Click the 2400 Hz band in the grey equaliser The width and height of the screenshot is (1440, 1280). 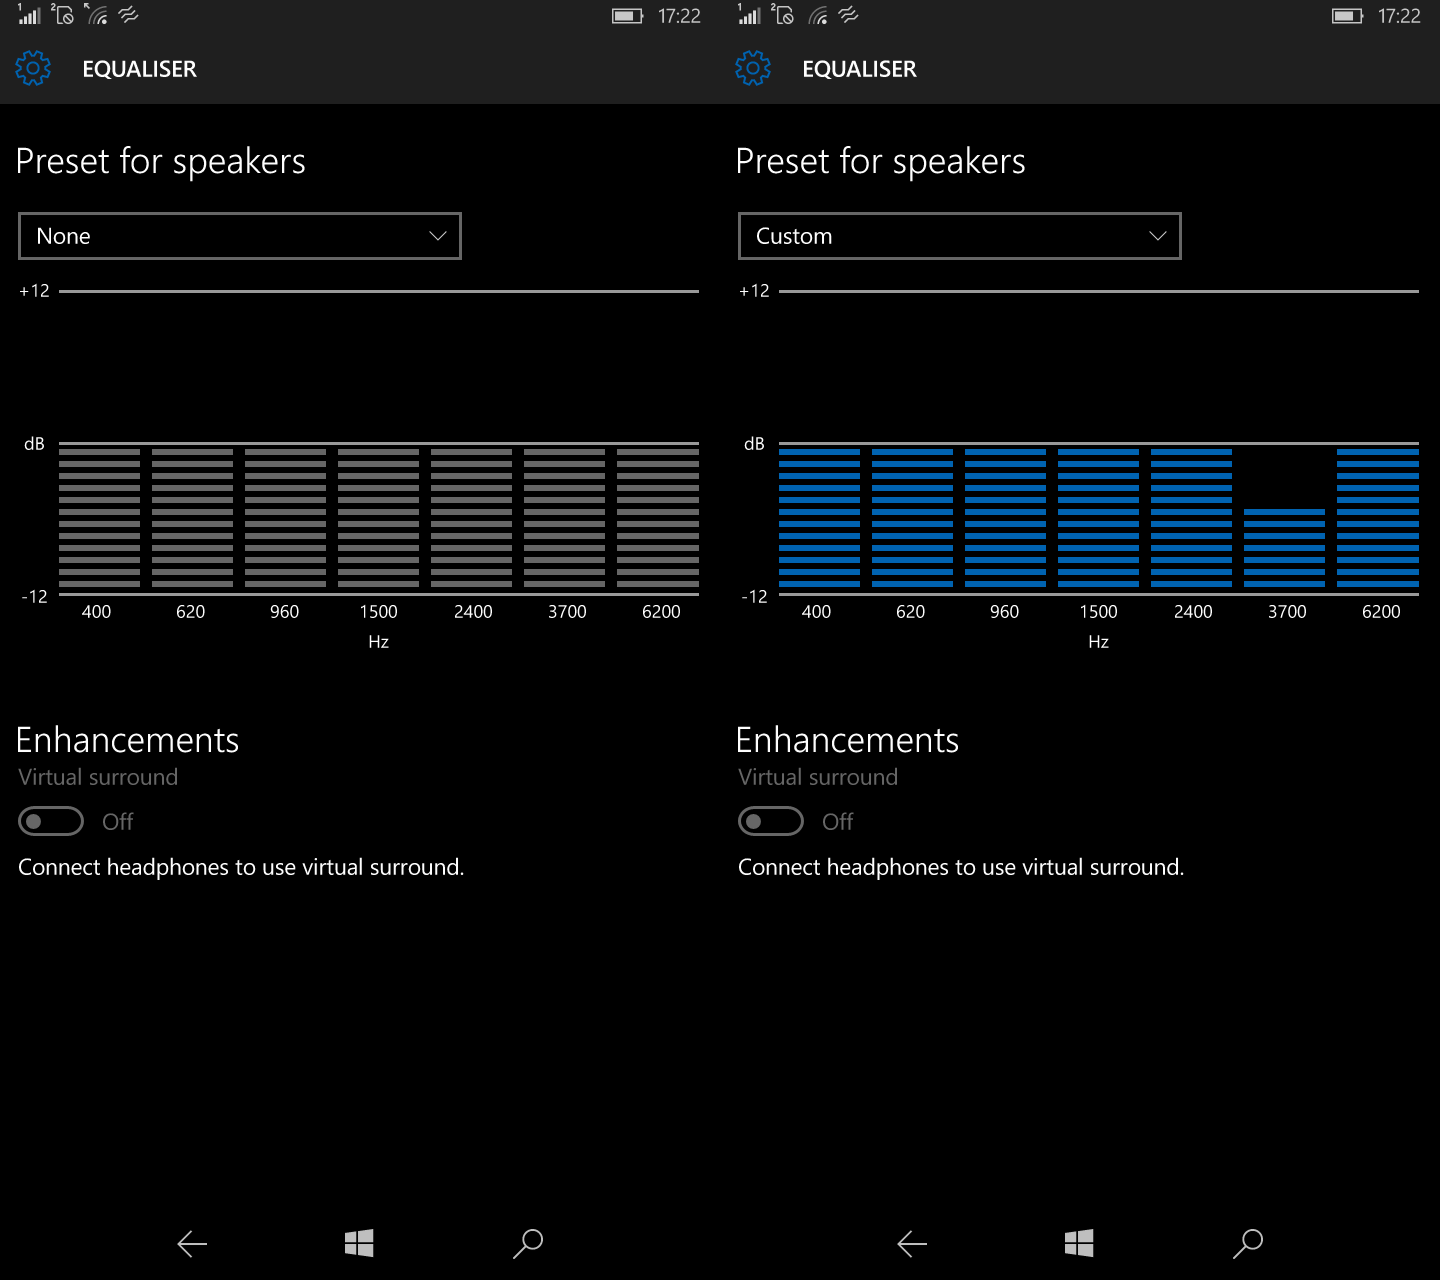471,518
